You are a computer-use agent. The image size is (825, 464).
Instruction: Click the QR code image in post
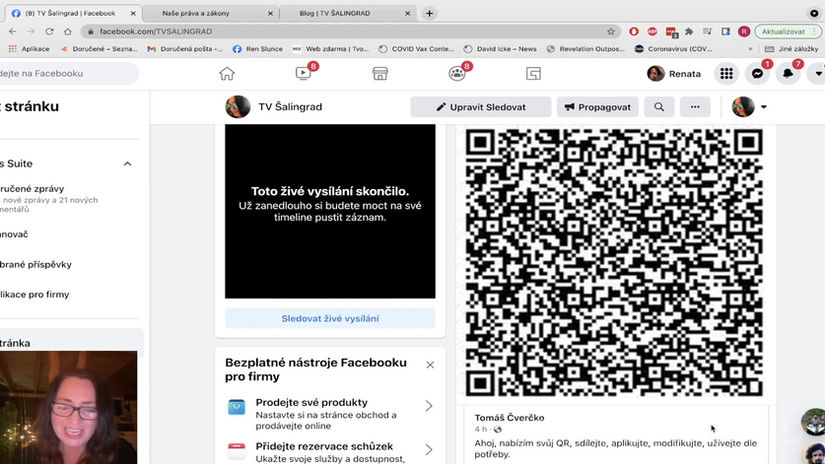pyautogui.click(x=614, y=262)
